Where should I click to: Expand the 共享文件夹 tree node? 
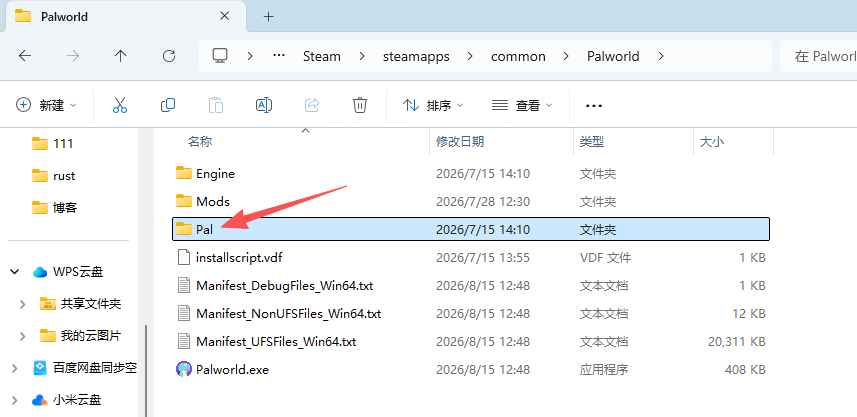click(22, 304)
